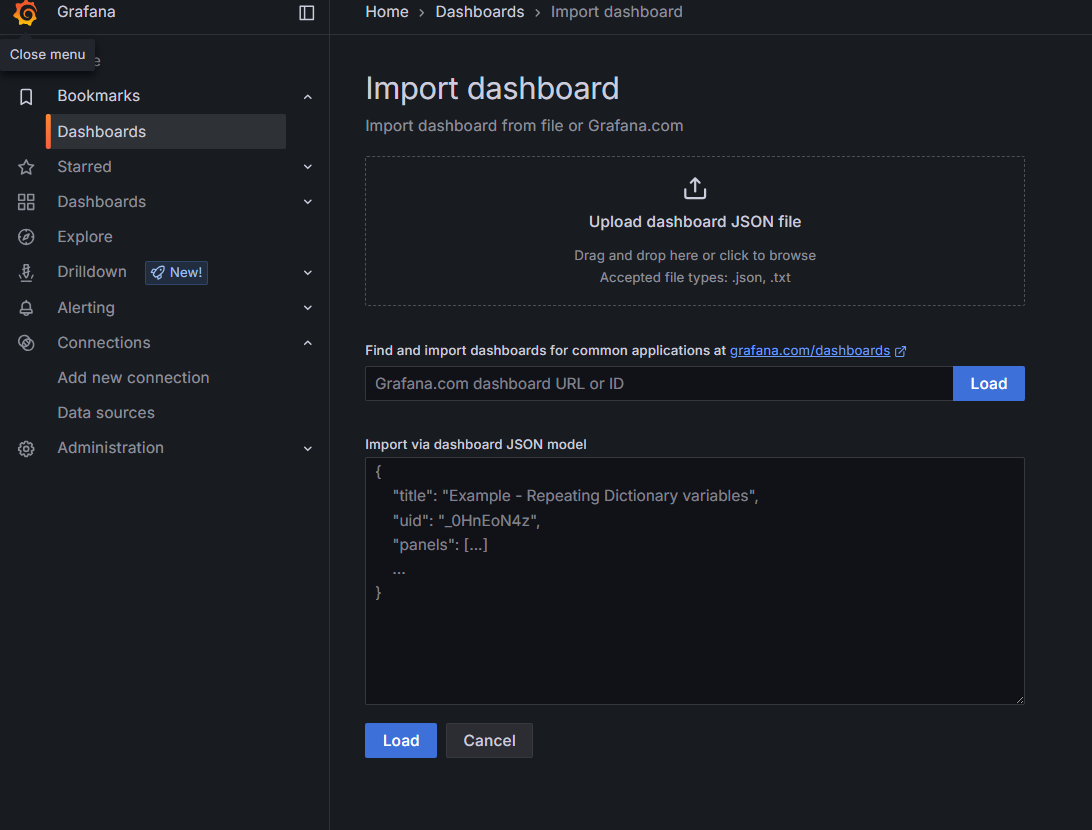This screenshot has width=1092, height=830.
Task: Focus the Grafana.com dashboard URL or ID field
Action: [659, 384]
